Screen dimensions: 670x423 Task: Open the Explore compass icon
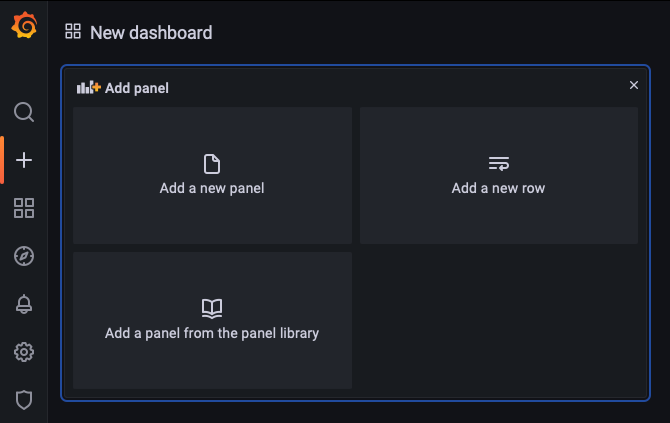pos(24,256)
